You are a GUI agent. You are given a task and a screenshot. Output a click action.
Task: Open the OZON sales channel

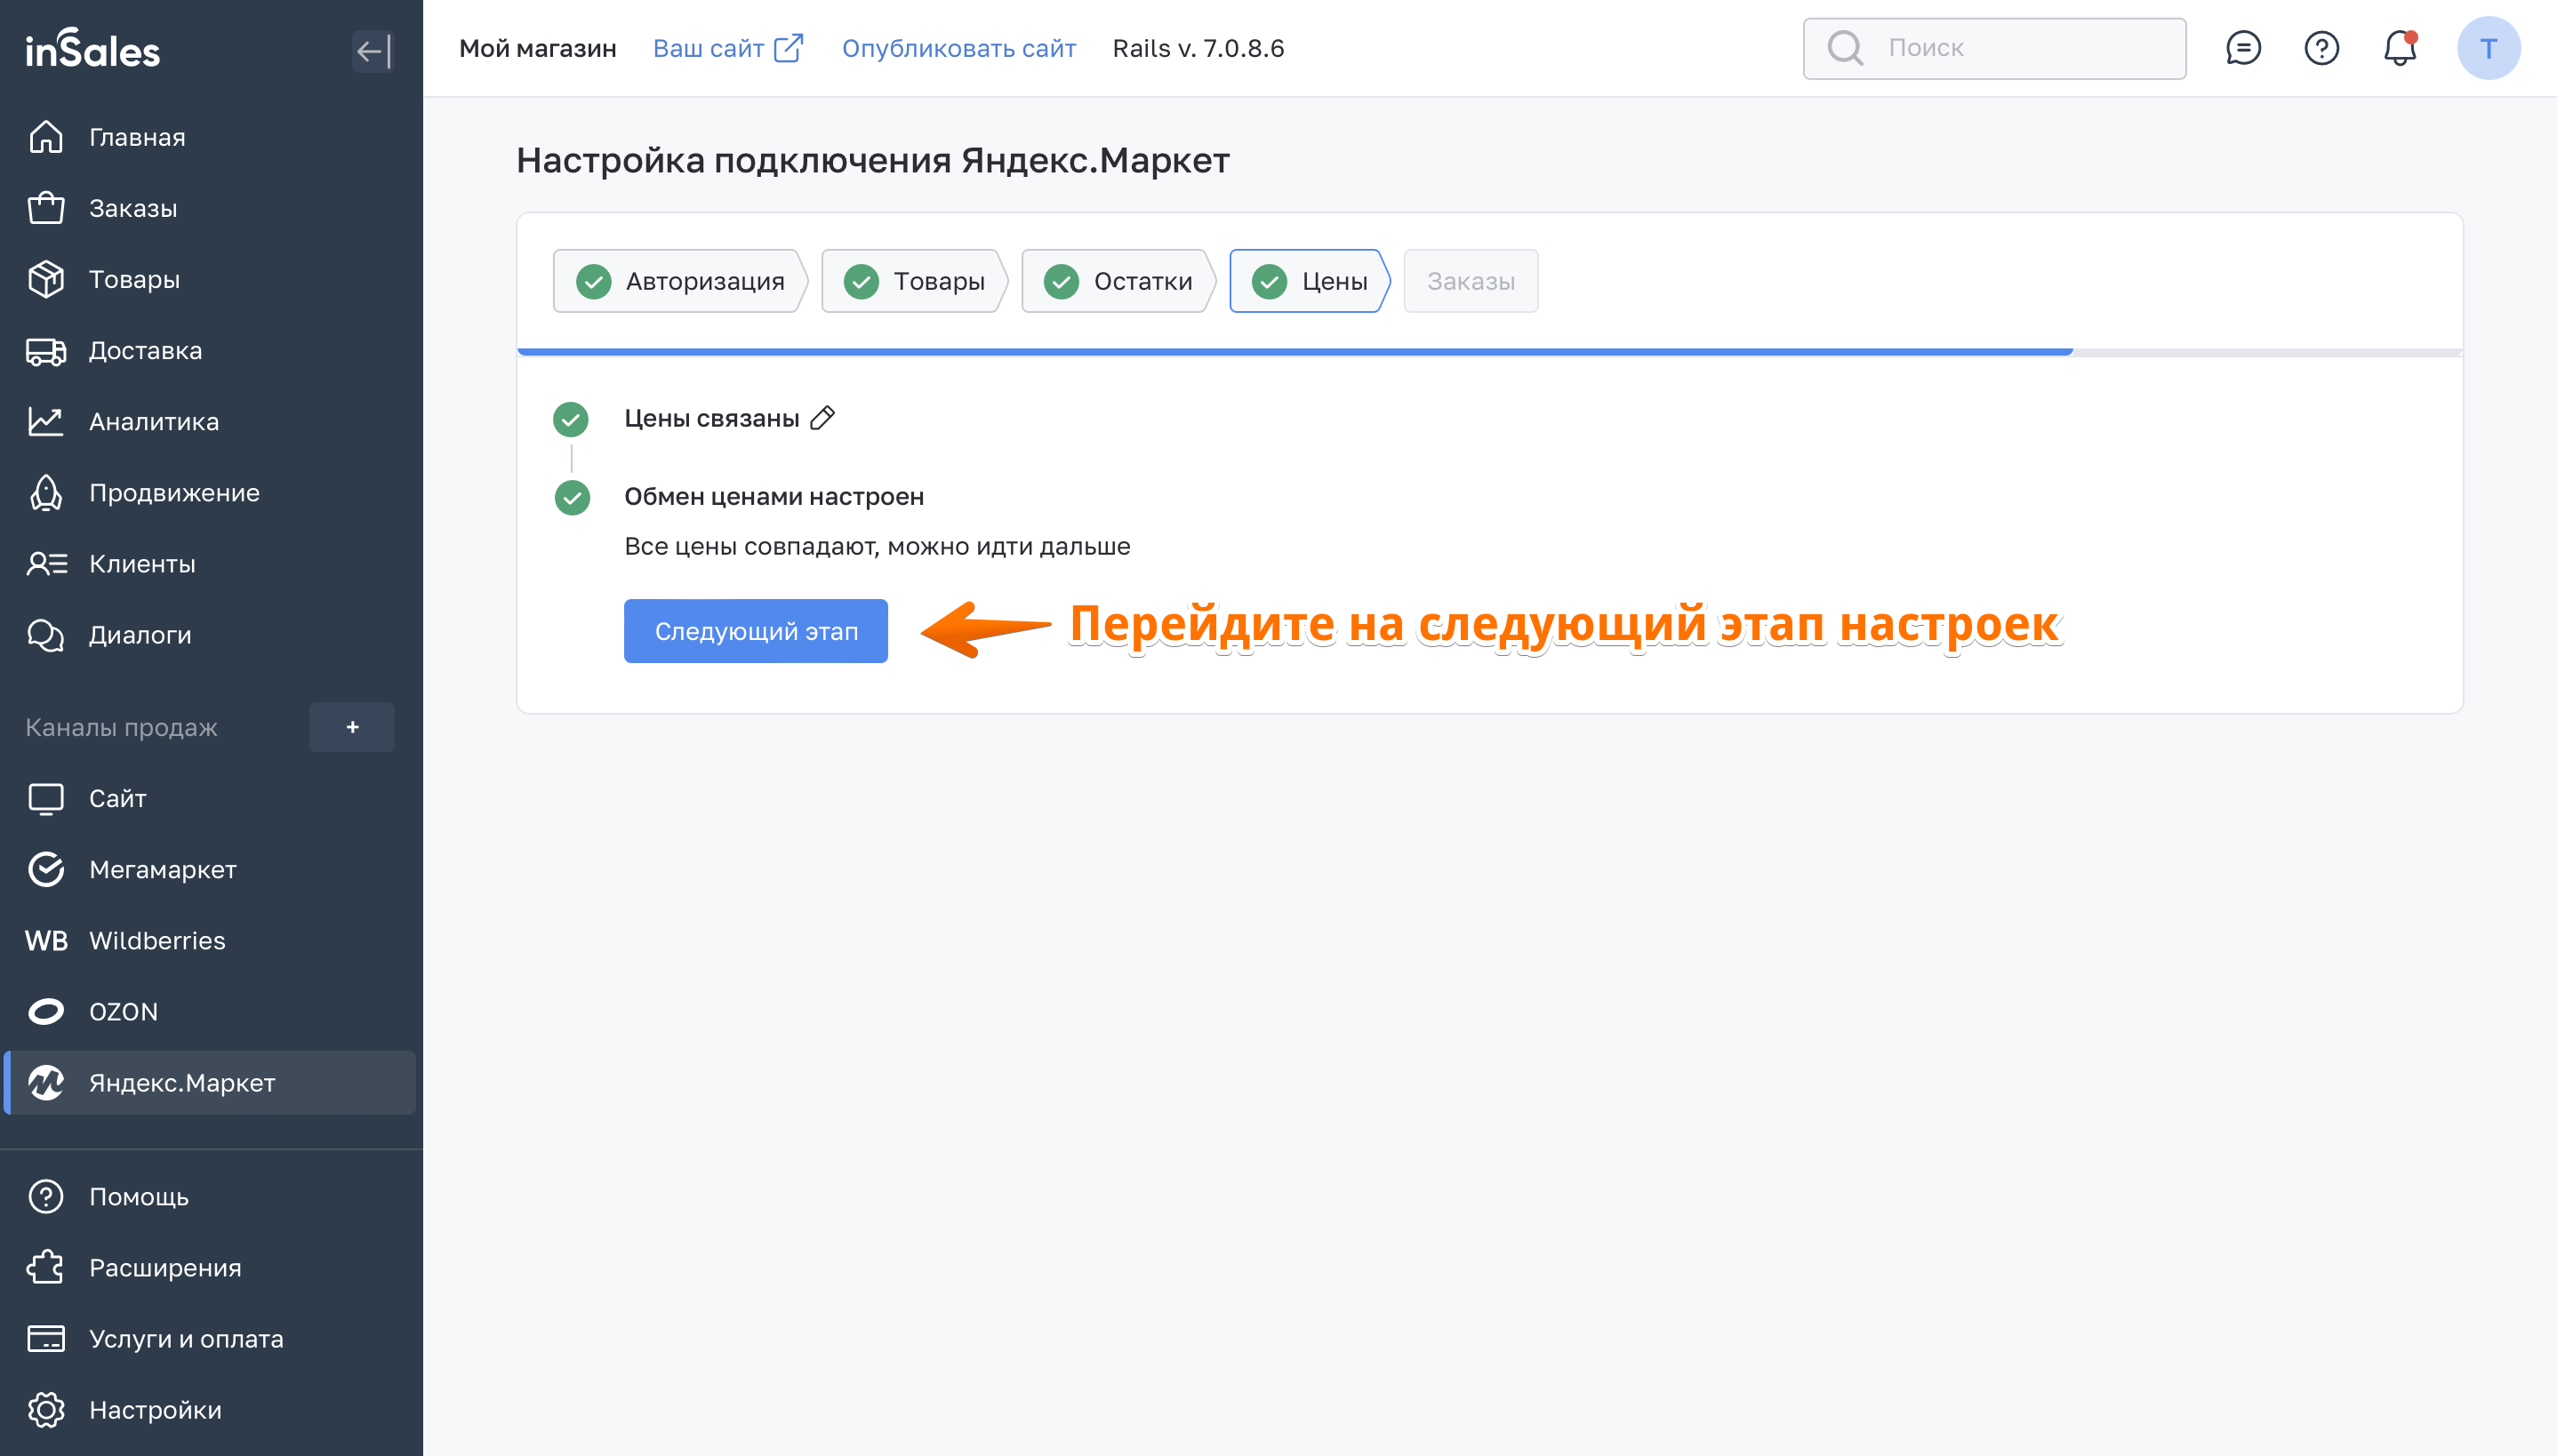(123, 1011)
